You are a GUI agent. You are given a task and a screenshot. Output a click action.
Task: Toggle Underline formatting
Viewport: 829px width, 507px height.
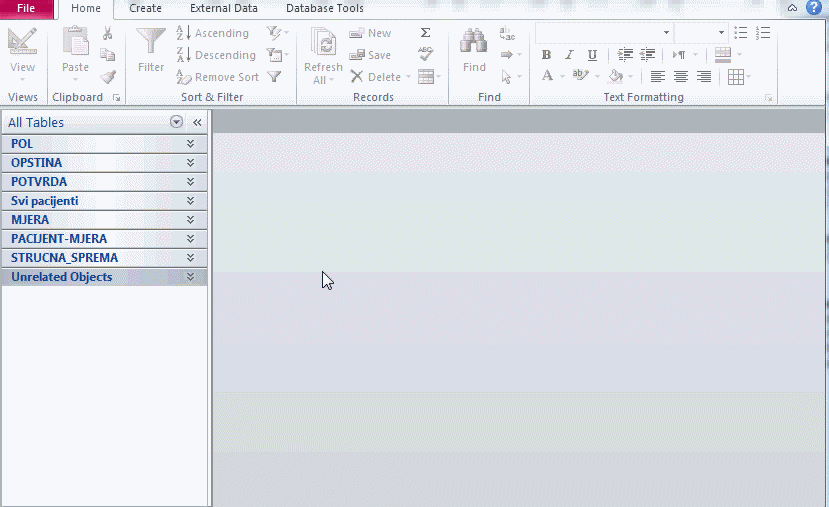592,54
